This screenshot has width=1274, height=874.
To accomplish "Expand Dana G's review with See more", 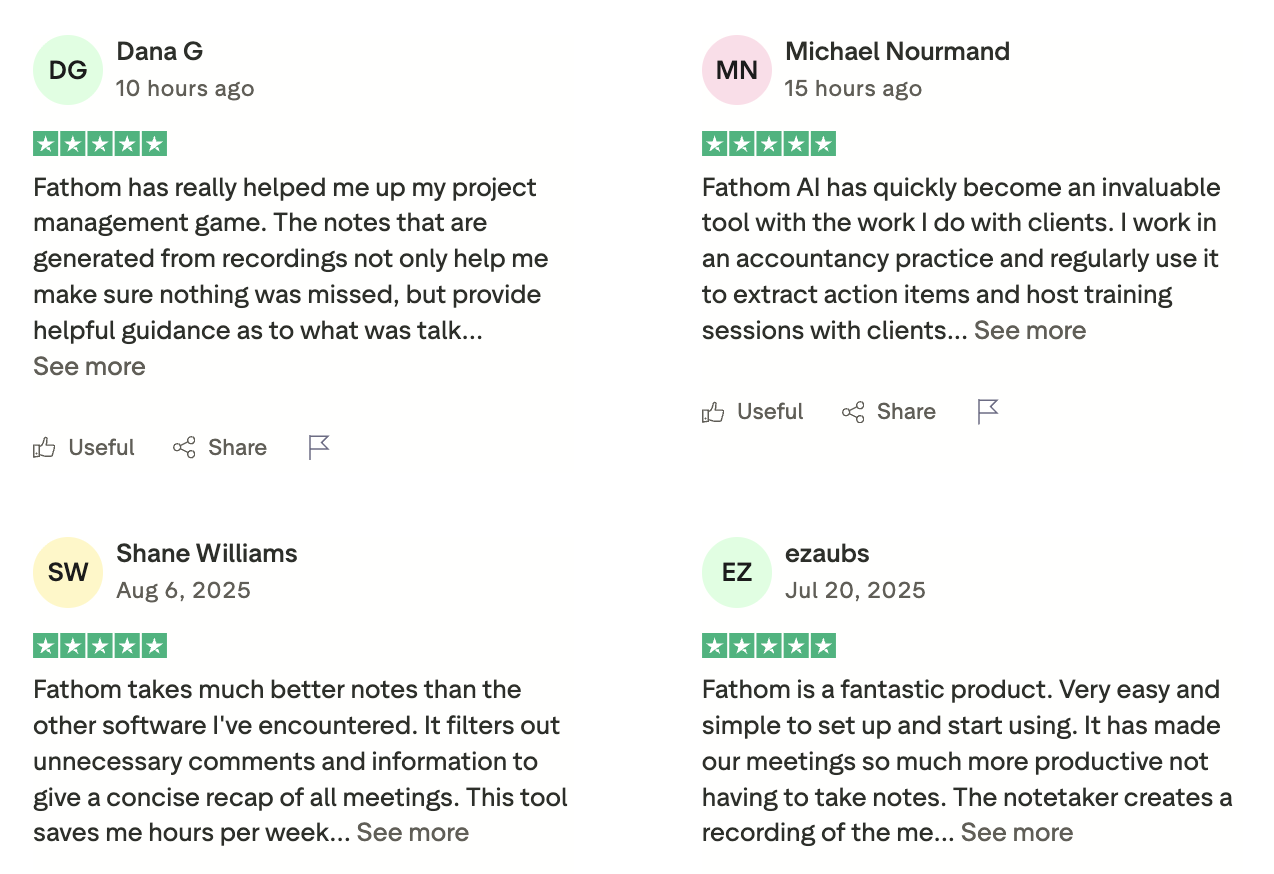I will [89, 366].
